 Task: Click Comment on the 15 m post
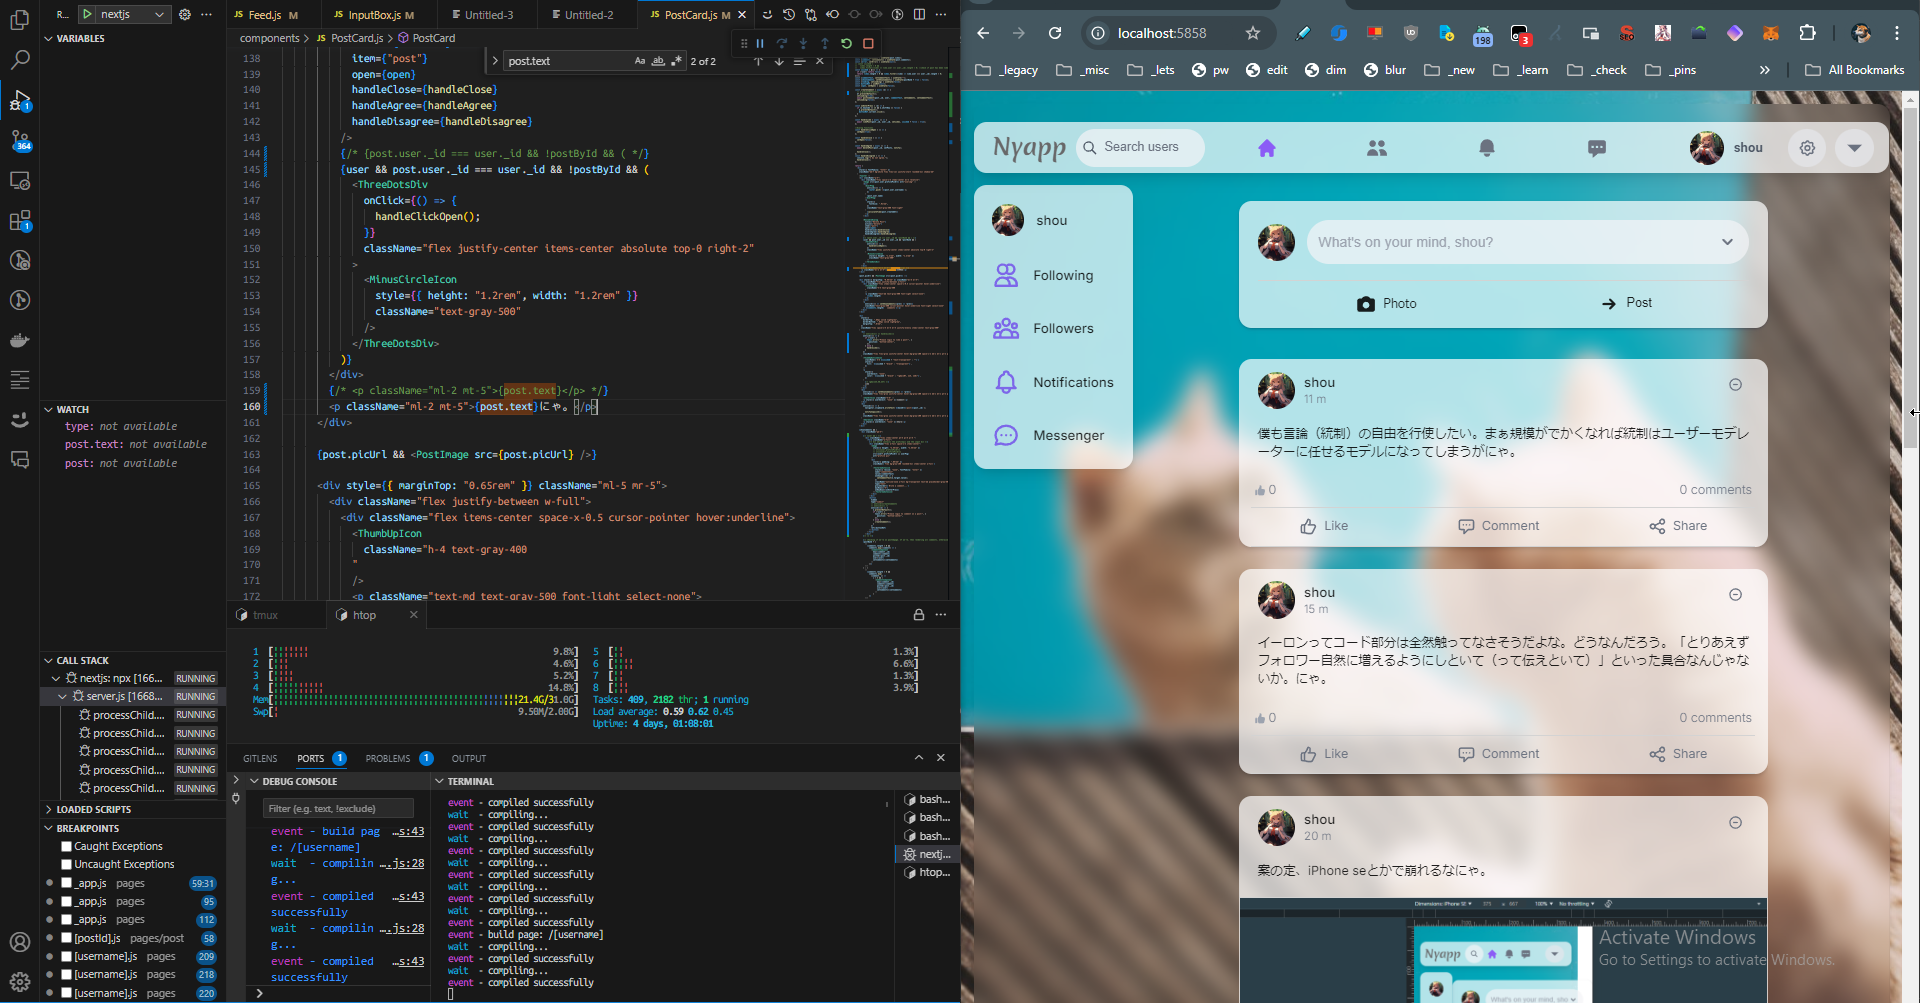[x=1498, y=754]
